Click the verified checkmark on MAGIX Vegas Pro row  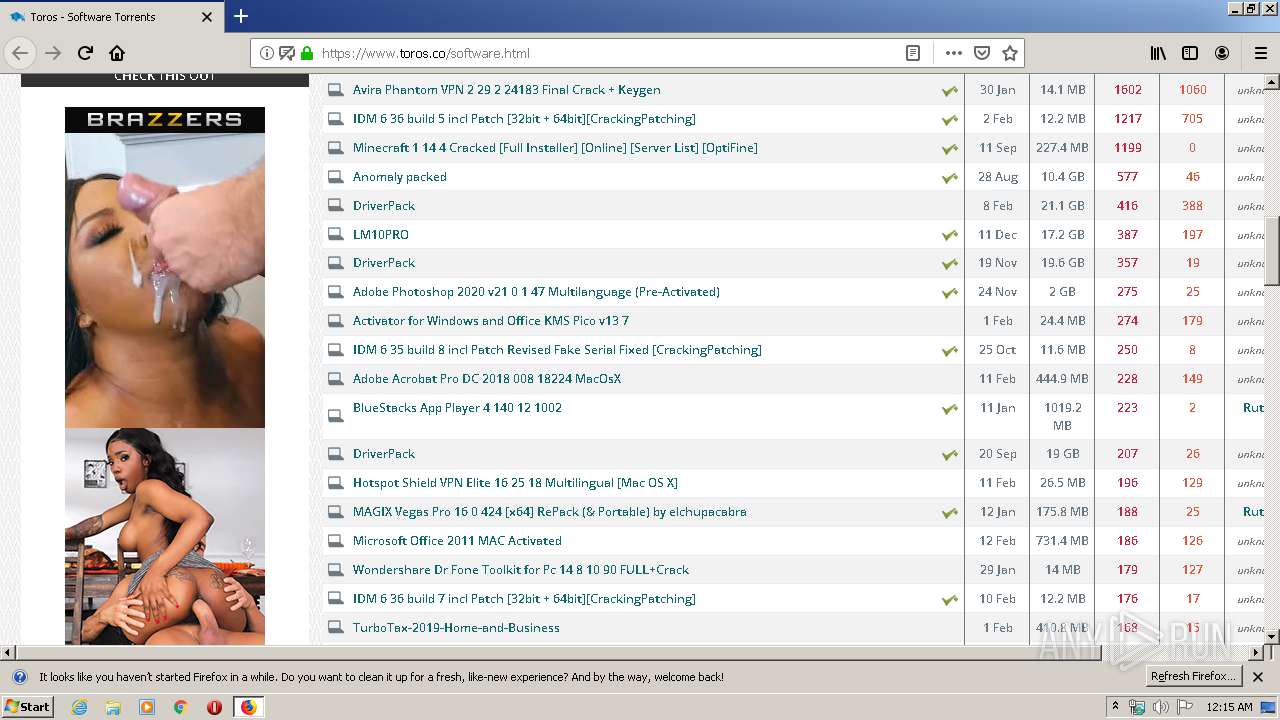949,513
